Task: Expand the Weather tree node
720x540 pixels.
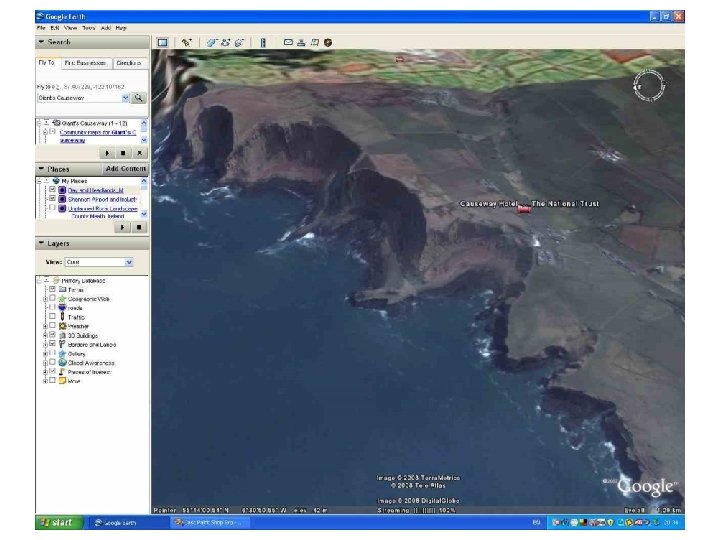Action: point(45,326)
